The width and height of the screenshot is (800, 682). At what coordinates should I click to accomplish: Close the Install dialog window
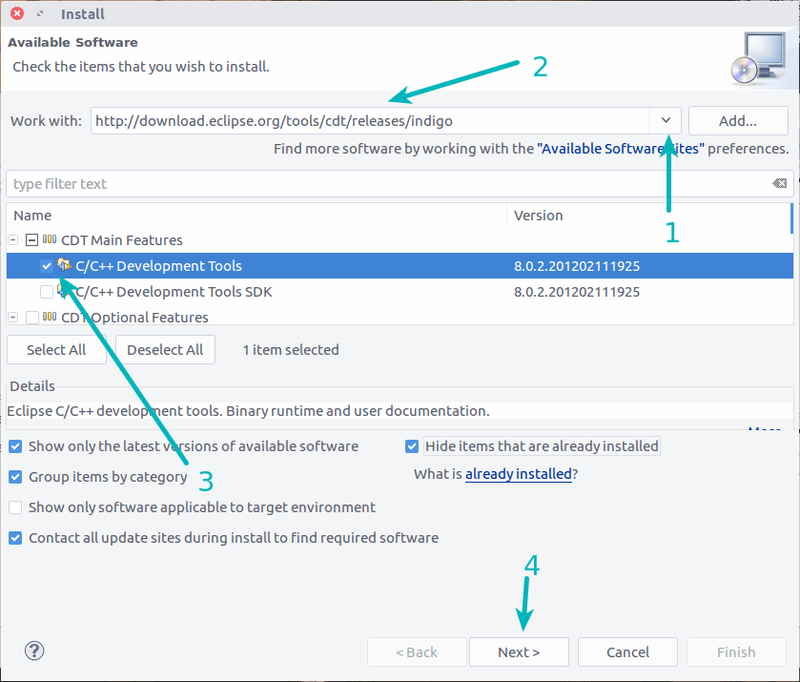click(17, 14)
